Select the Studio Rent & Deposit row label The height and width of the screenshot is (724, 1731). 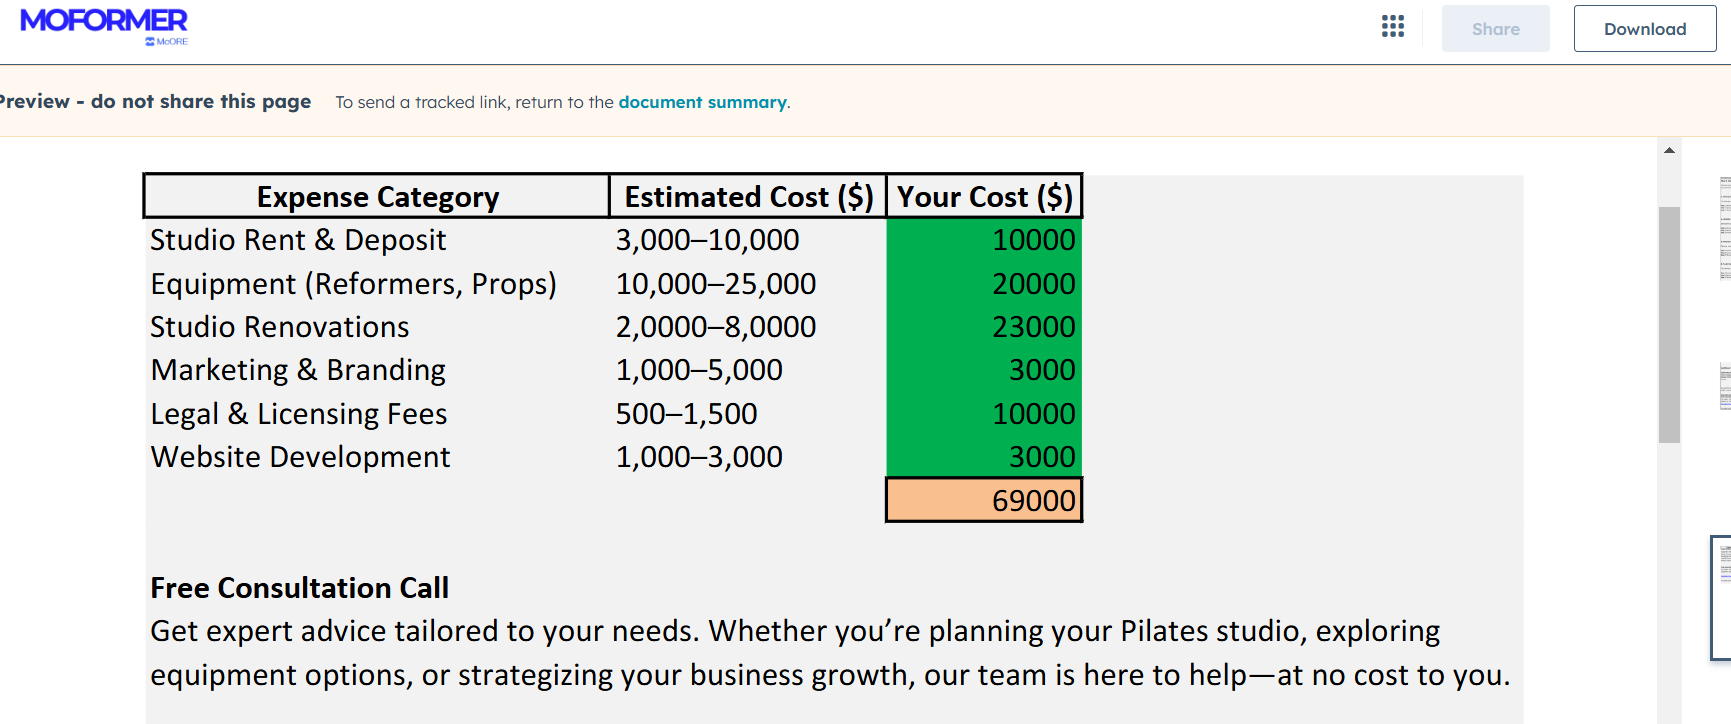(298, 240)
